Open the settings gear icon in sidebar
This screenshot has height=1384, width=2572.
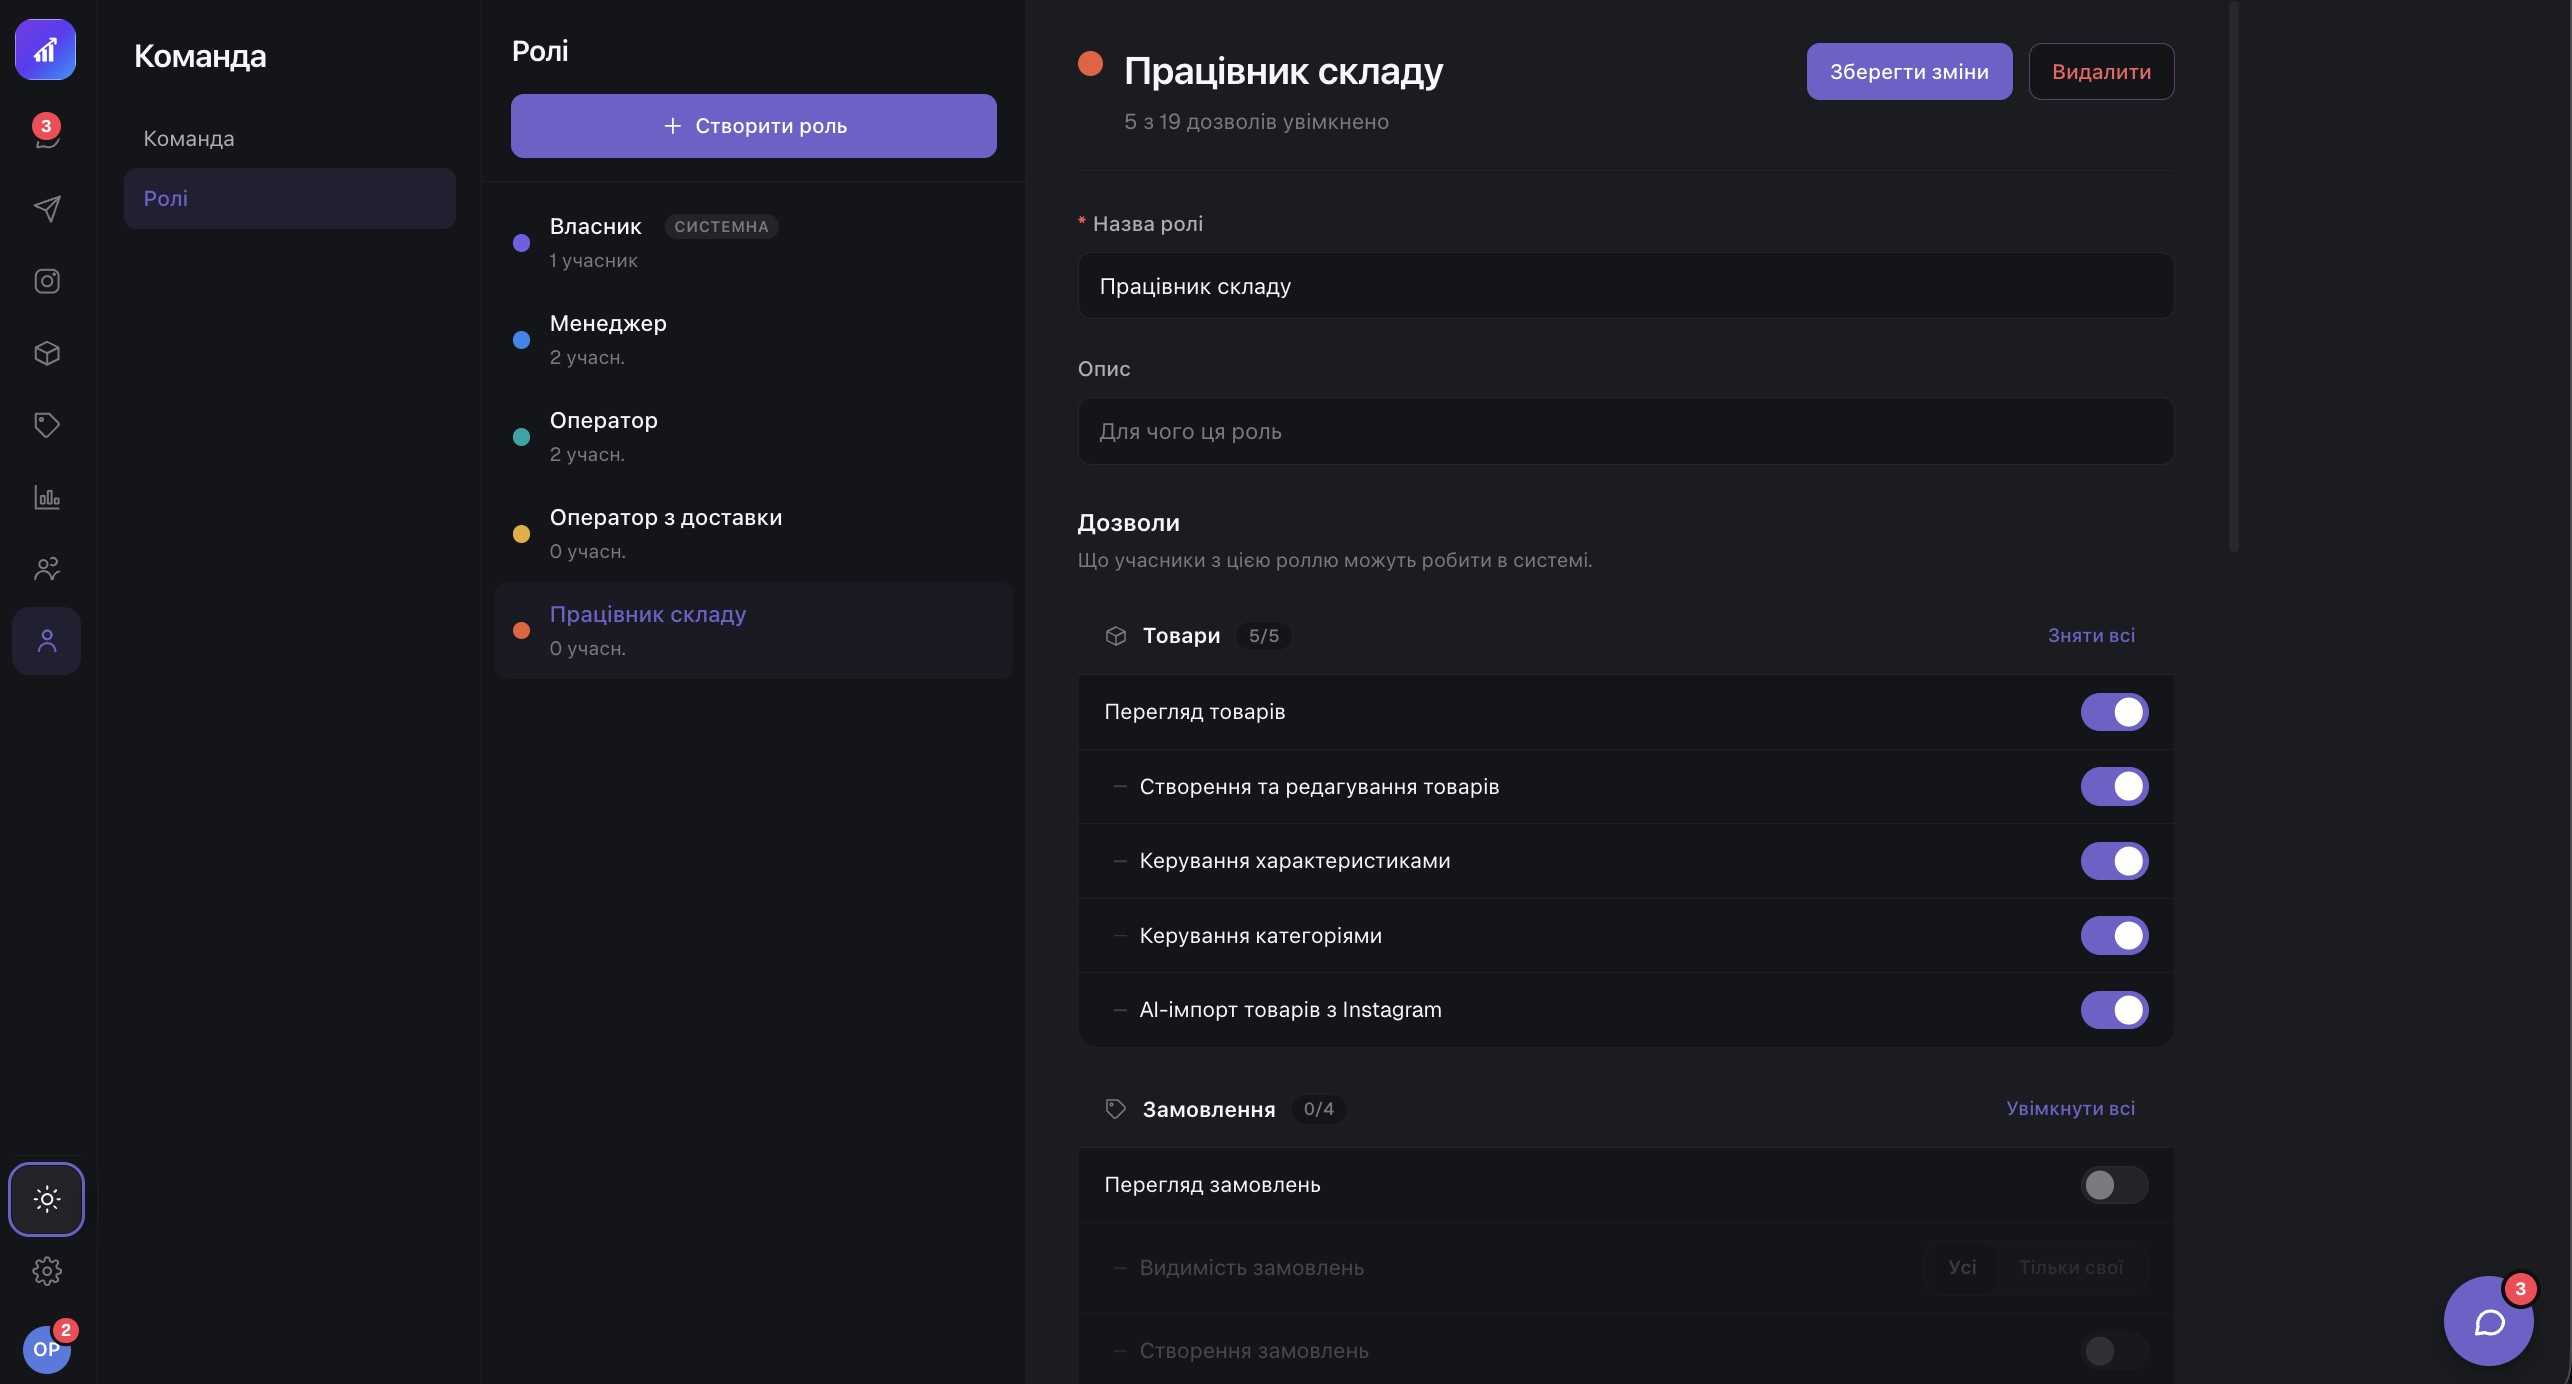[47, 1271]
